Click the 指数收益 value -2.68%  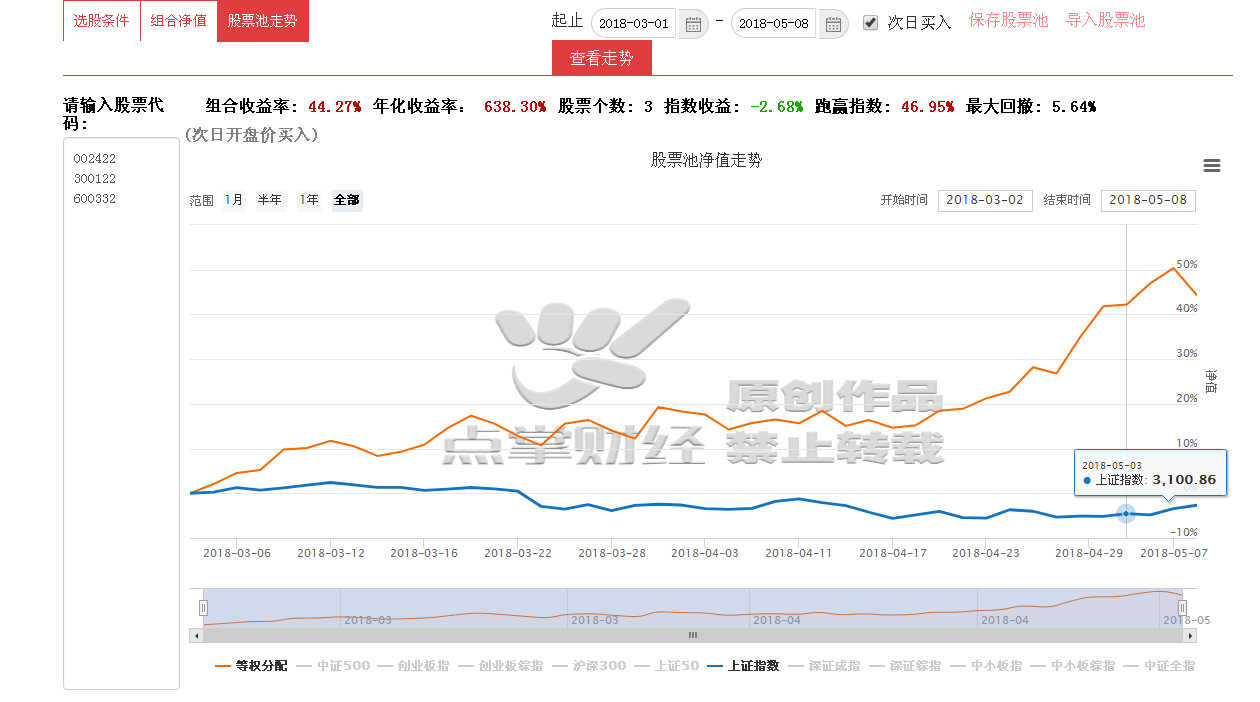click(776, 106)
